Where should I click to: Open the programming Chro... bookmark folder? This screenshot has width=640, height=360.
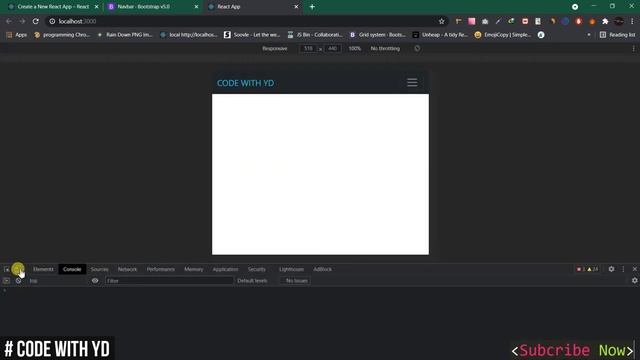[x=62, y=35]
